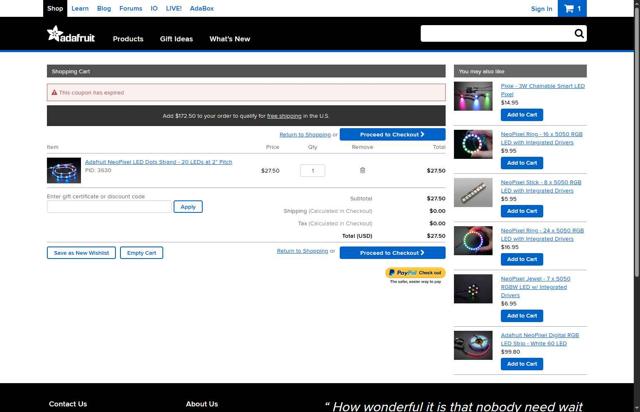The height and width of the screenshot is (412, 640).
Task: Click the Apply button
Action: [188, 207]
